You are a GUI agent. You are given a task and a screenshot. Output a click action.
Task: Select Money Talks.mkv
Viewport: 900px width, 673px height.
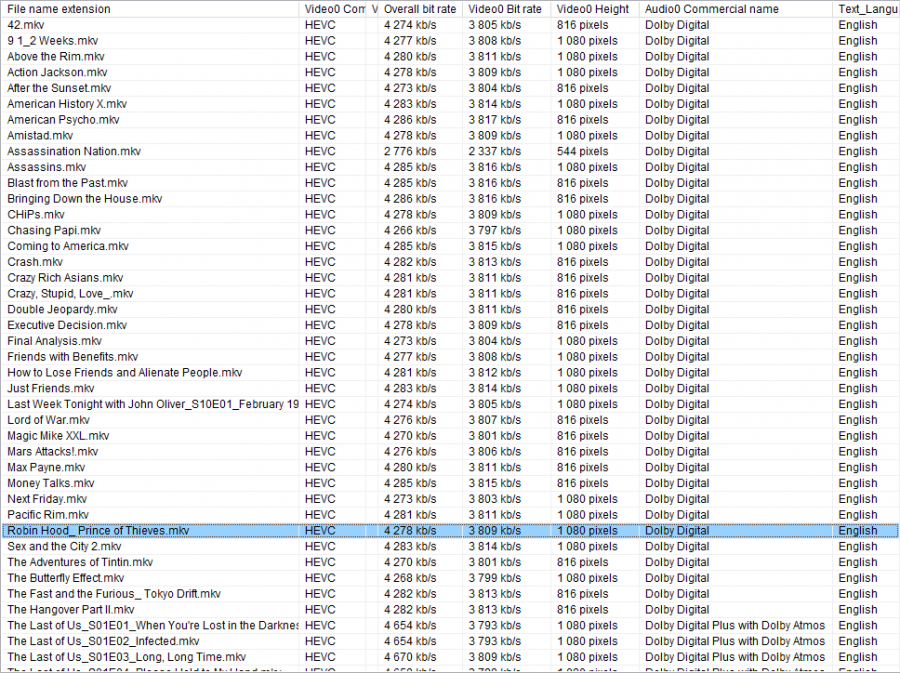coord(51,483)
